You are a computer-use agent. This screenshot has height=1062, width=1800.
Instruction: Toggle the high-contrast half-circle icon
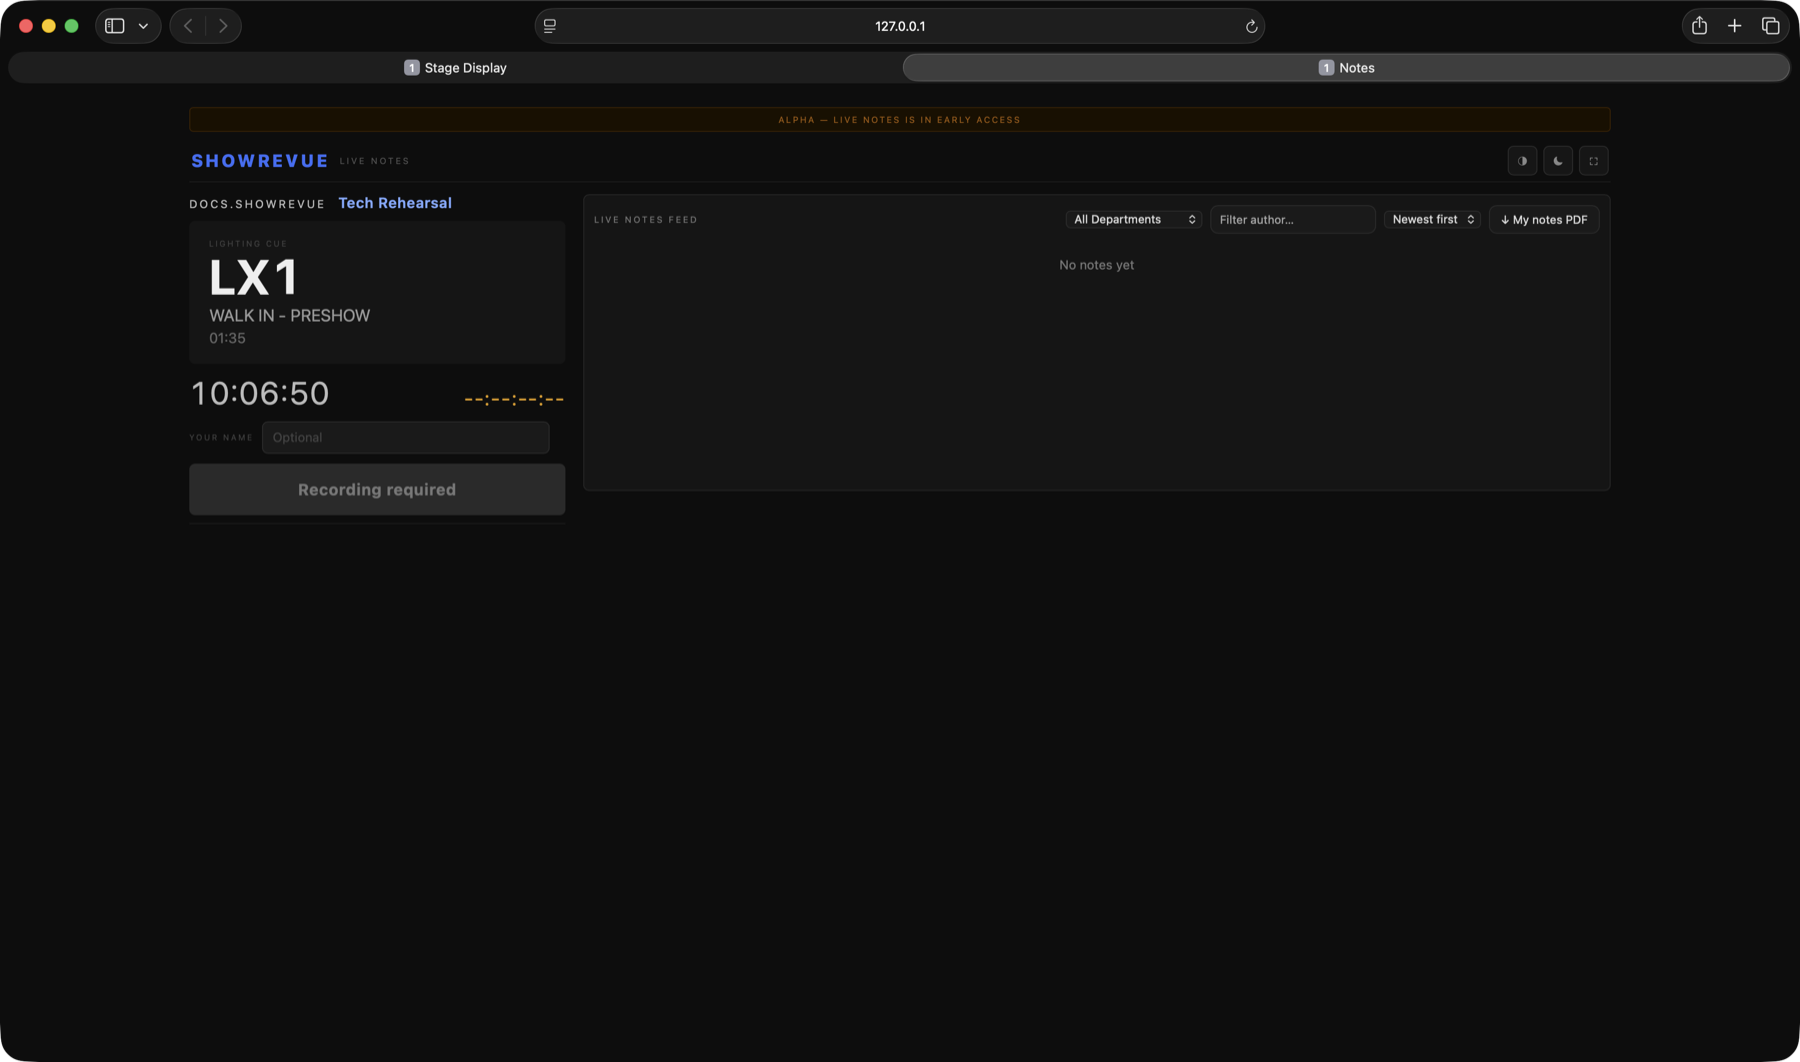(1522, 161)
